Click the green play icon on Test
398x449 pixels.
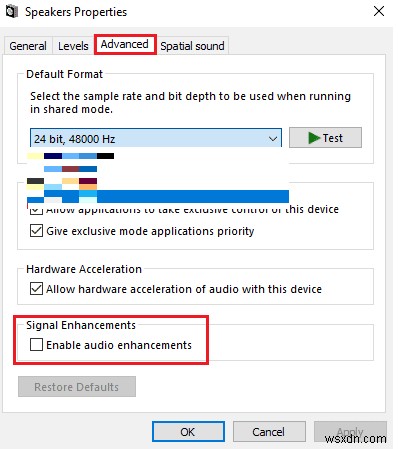314,138
